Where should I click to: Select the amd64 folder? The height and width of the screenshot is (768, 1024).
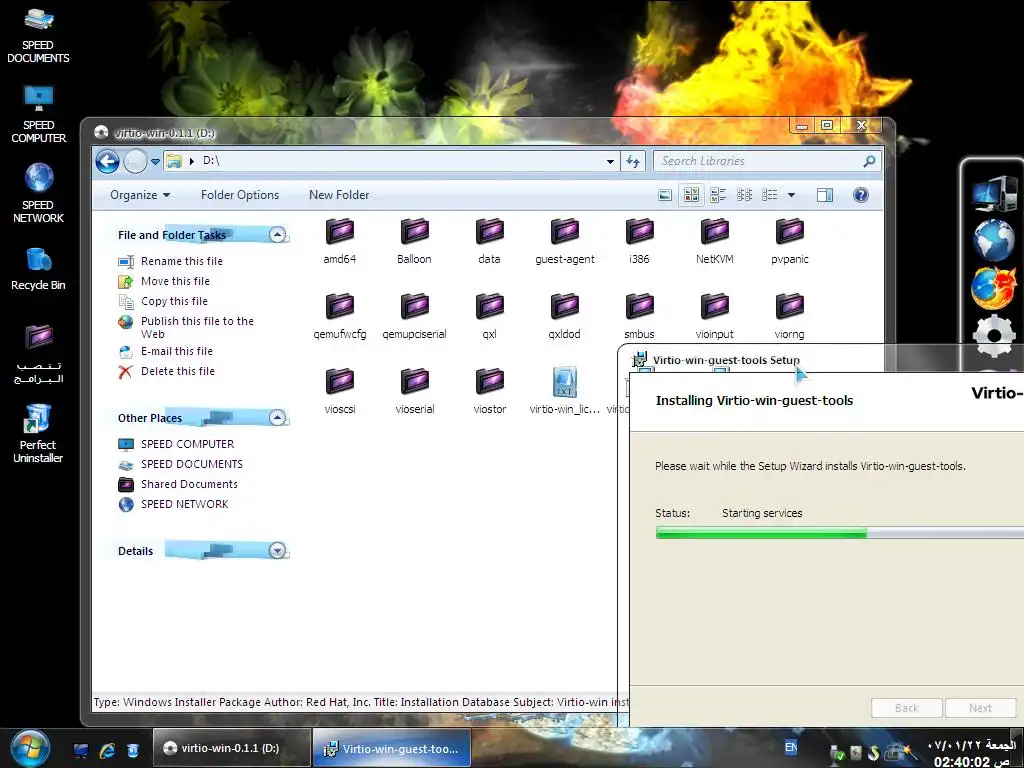pyautogui.click(x=340, y=240)
